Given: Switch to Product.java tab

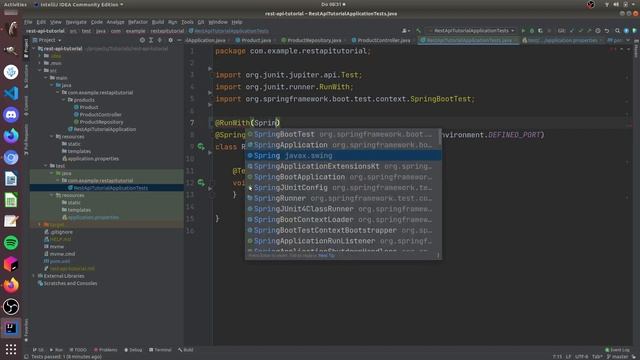Looking at the screenshot, I should point(253,40).
